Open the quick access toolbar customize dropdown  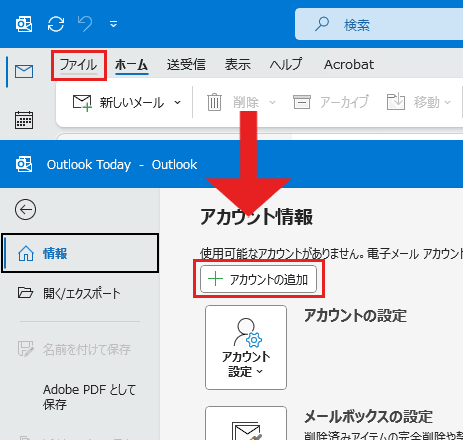click(x=113, y=24)
